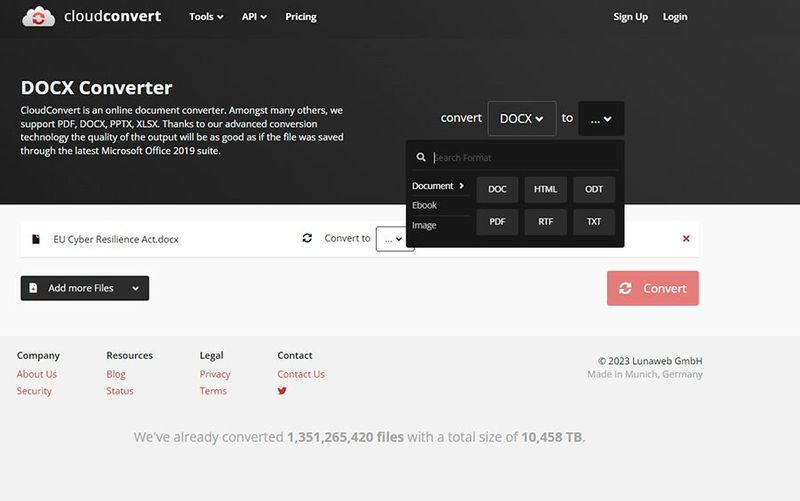Click the cloudconvert cloud logo icon
Viewport: 800px width, 501px height.
point(38,17)
